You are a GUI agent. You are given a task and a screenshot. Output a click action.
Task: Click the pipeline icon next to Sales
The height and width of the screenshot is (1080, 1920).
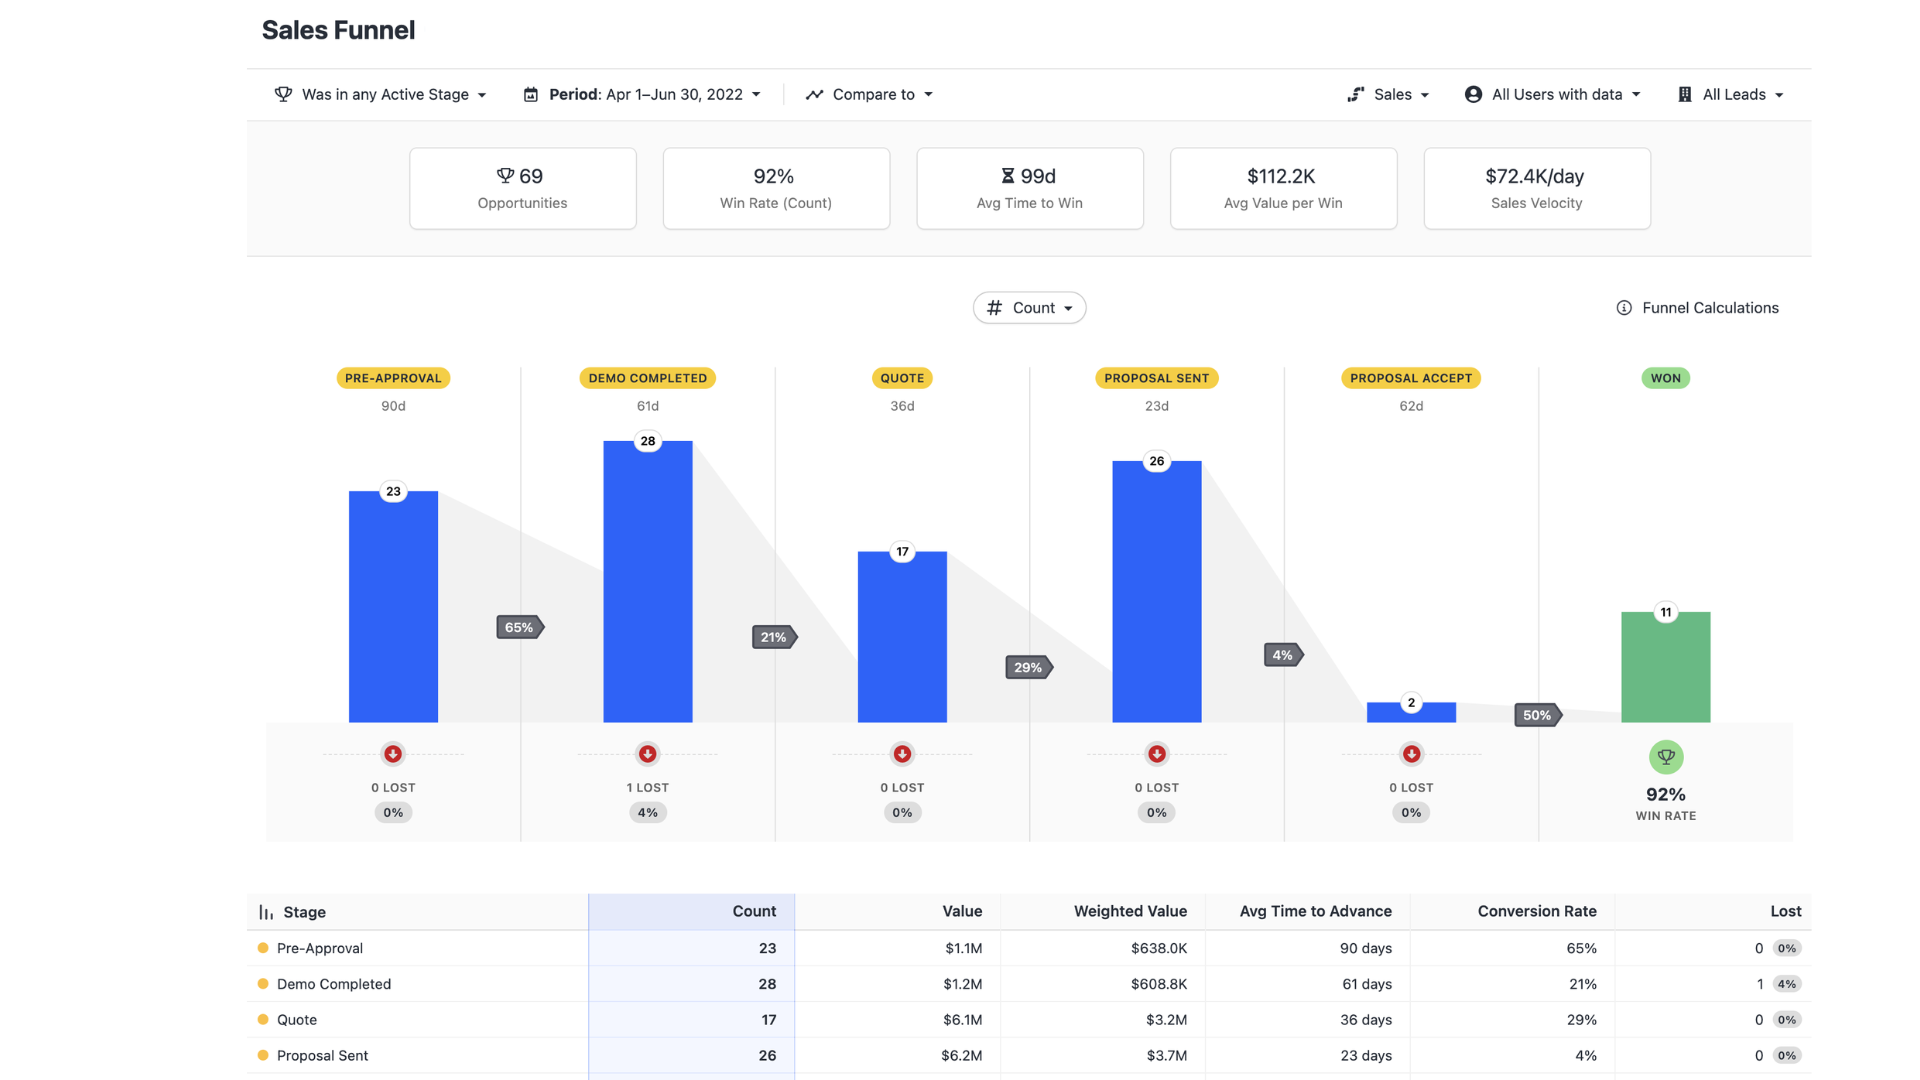[1356, 94]
